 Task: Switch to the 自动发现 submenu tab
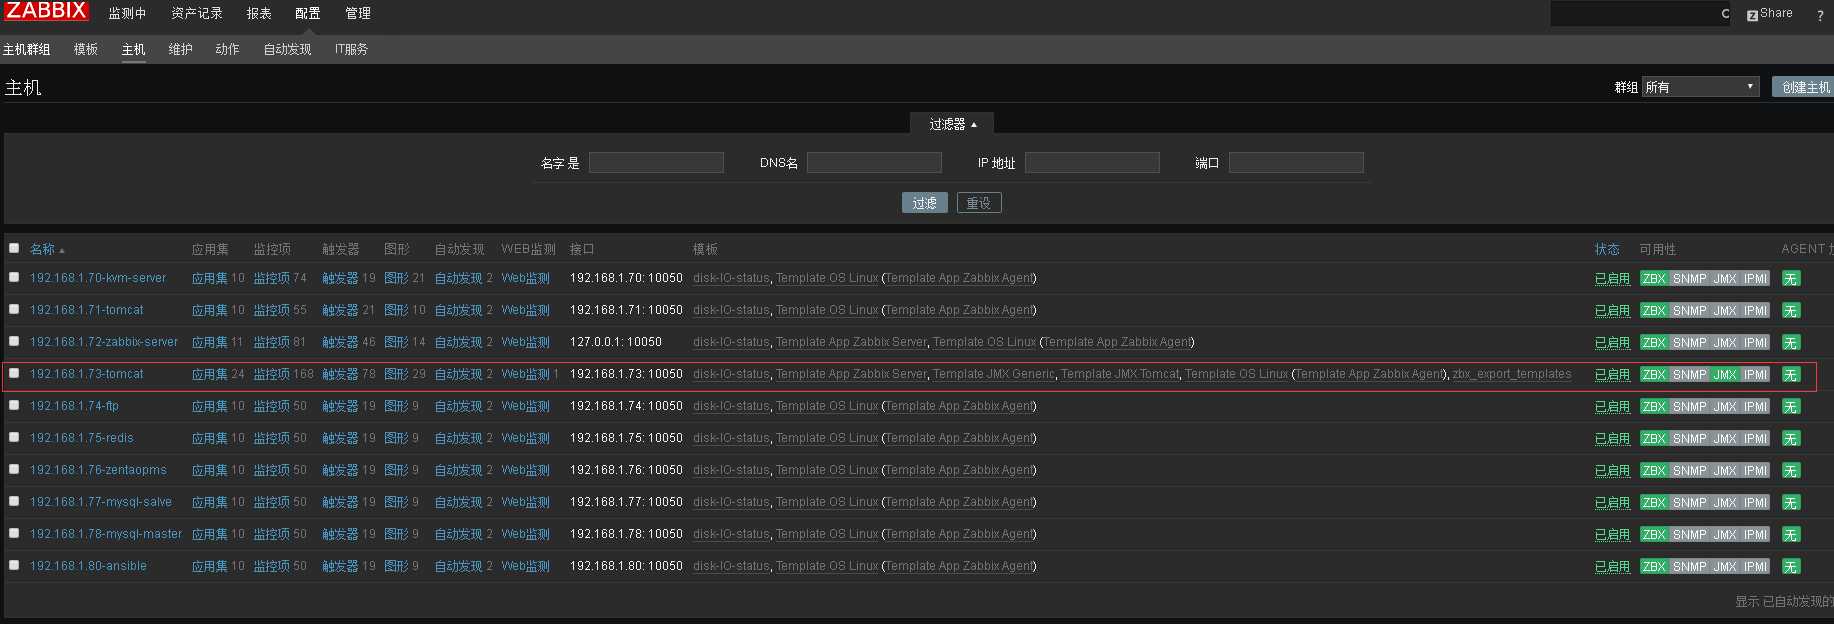[287, 49]
